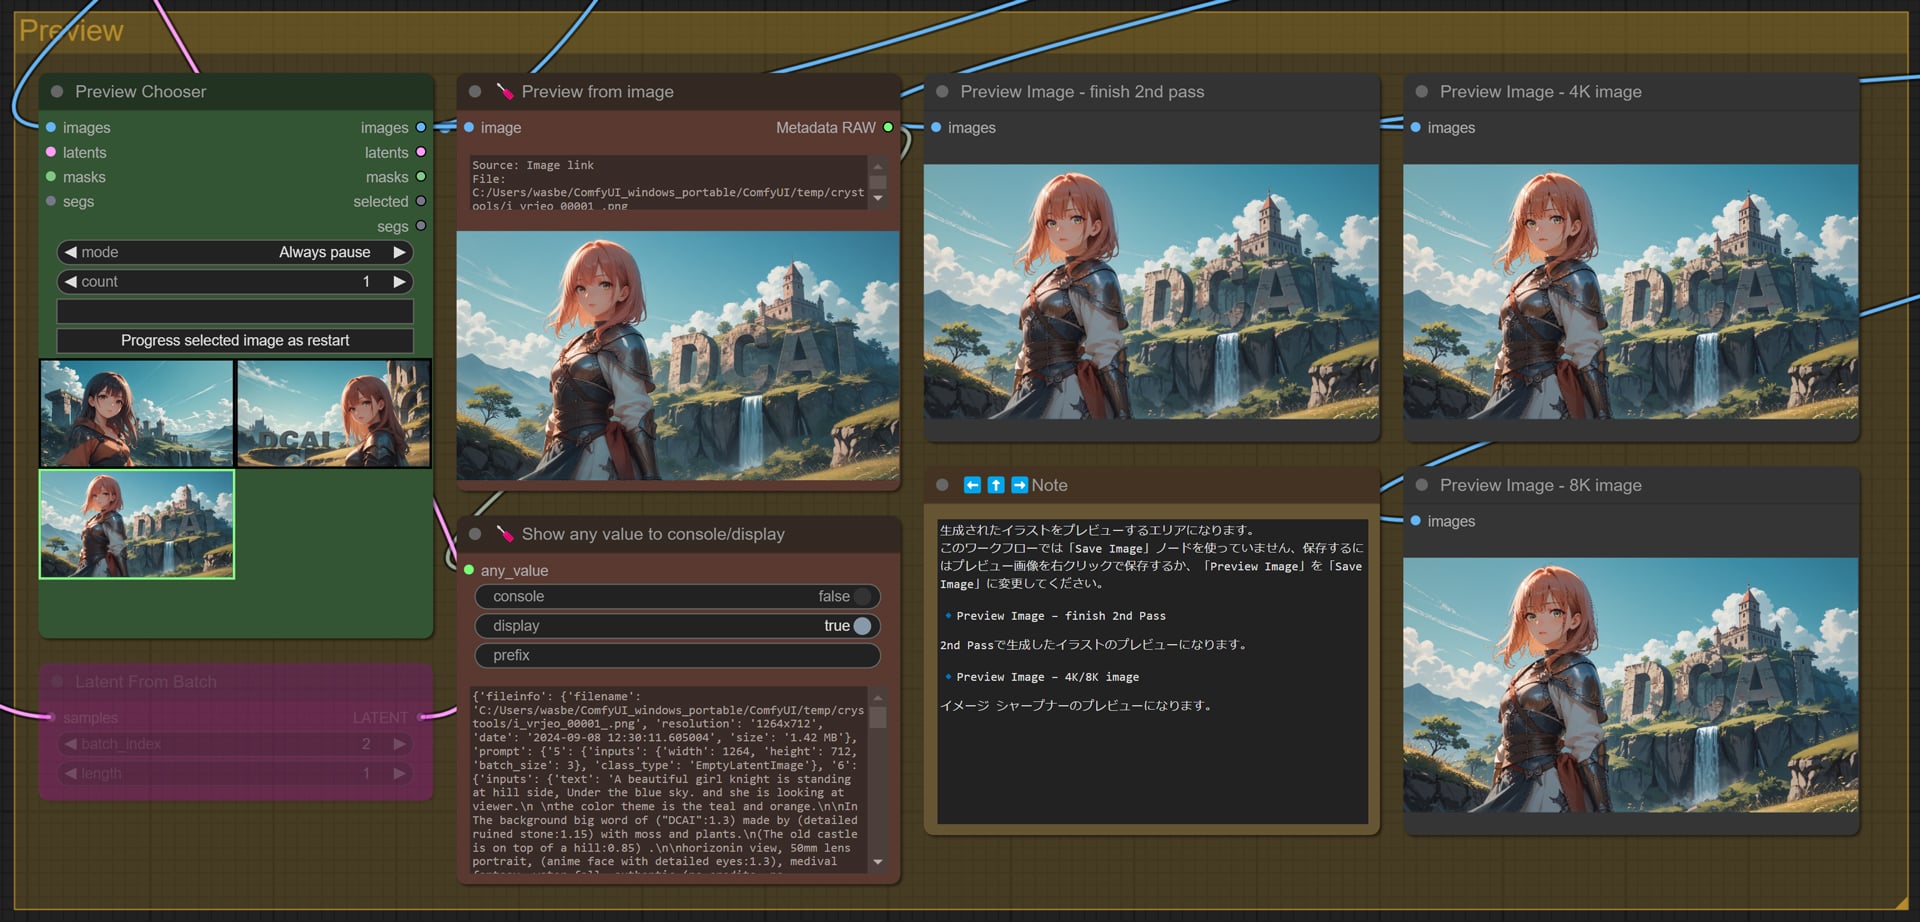This screenshot has height=922, width=1920.
Task: Select the dark-haired girl thumbnail in Preview Chooser
Action: (137, 414)
